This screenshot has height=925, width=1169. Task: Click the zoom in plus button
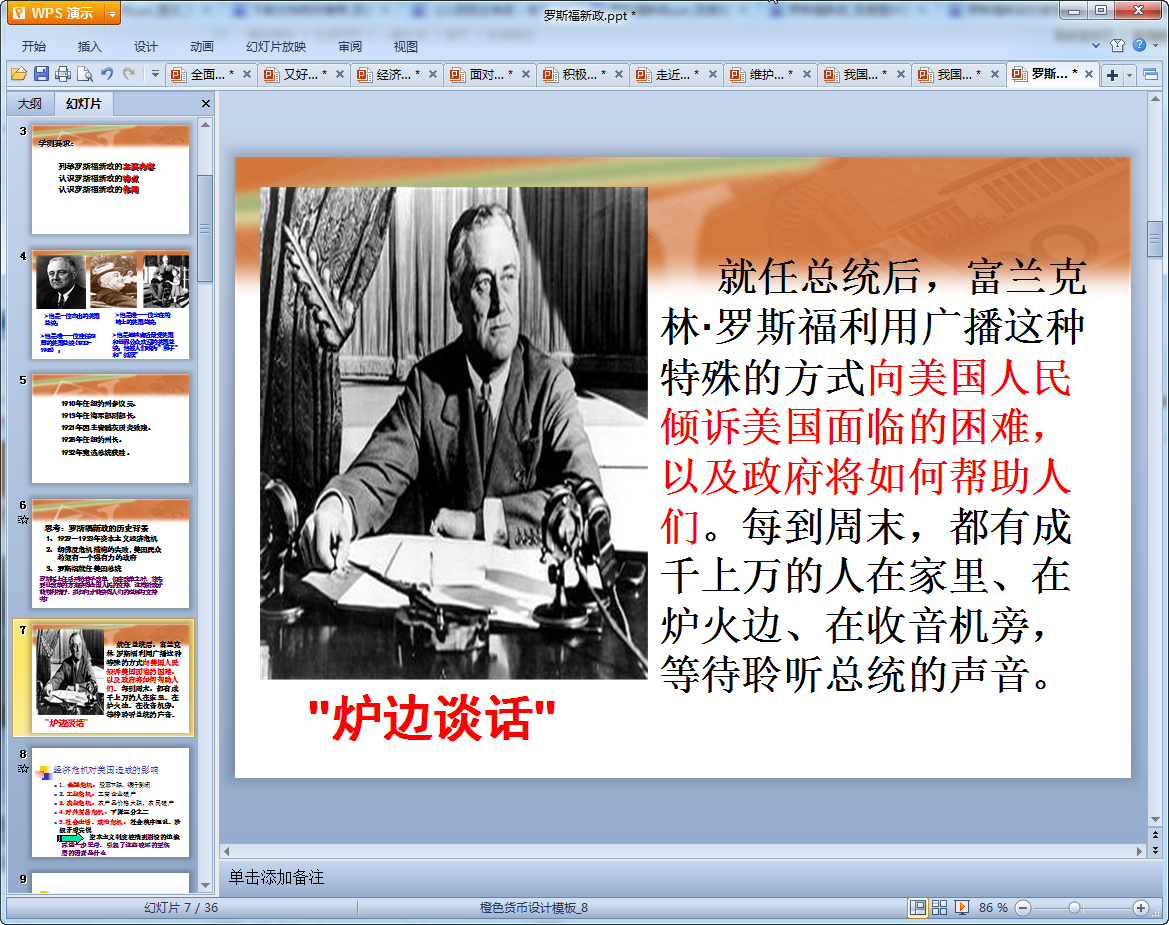click(1141, 907)
